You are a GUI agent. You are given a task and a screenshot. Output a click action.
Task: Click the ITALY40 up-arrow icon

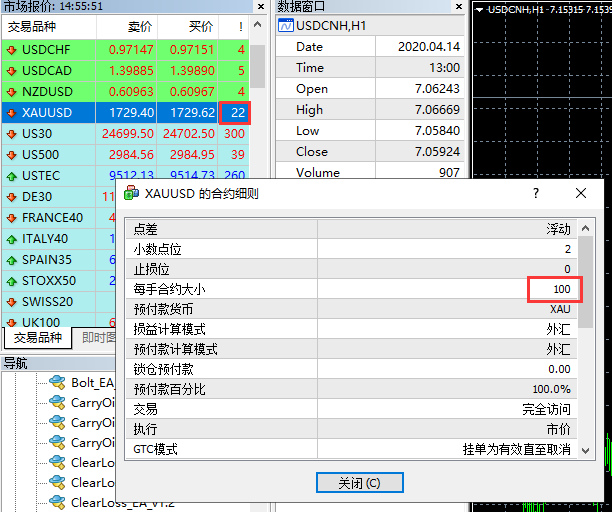tap(12, 239)
